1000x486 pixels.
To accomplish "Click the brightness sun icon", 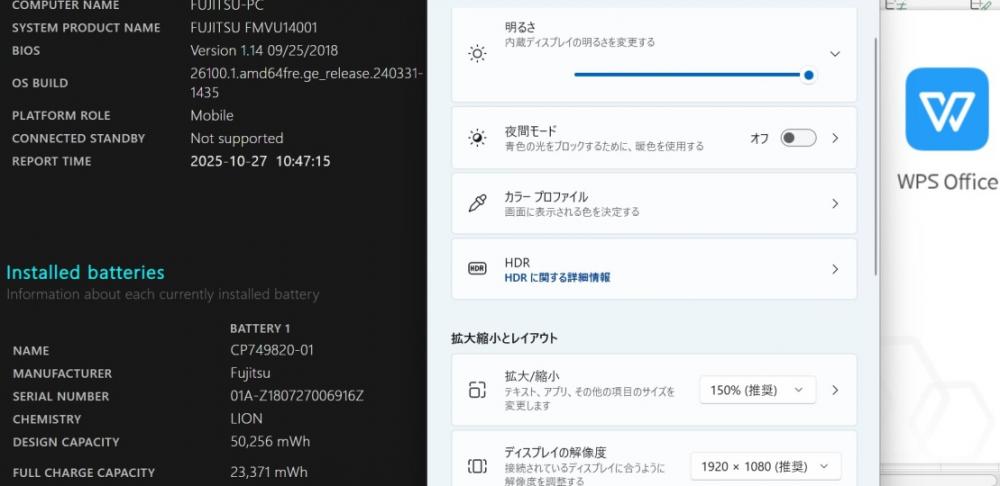I will point(477,54).
